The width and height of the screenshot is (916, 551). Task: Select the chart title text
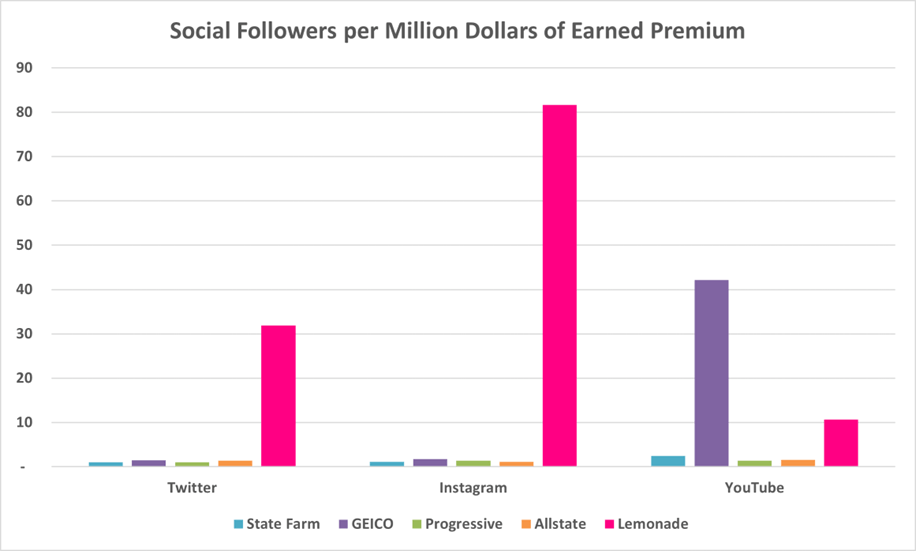pos(457,31)
